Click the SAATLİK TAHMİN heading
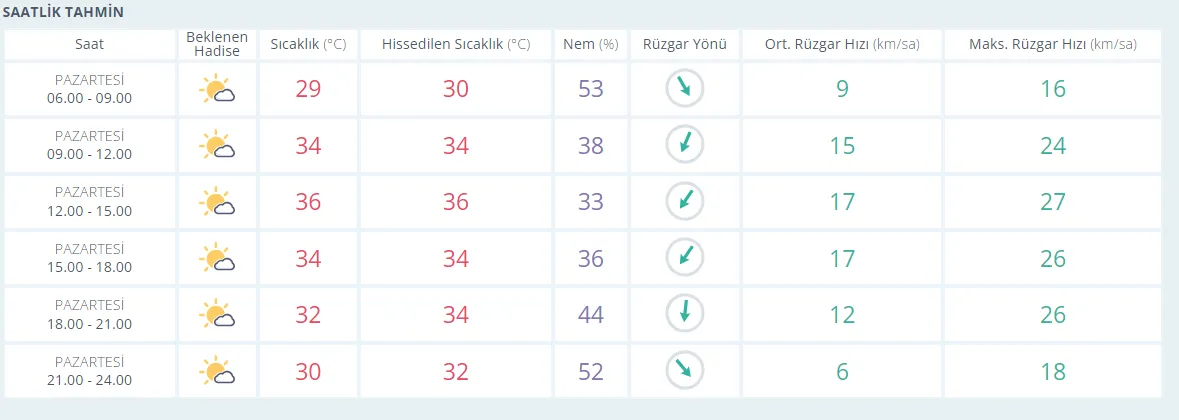 click(x=62, y=12)
